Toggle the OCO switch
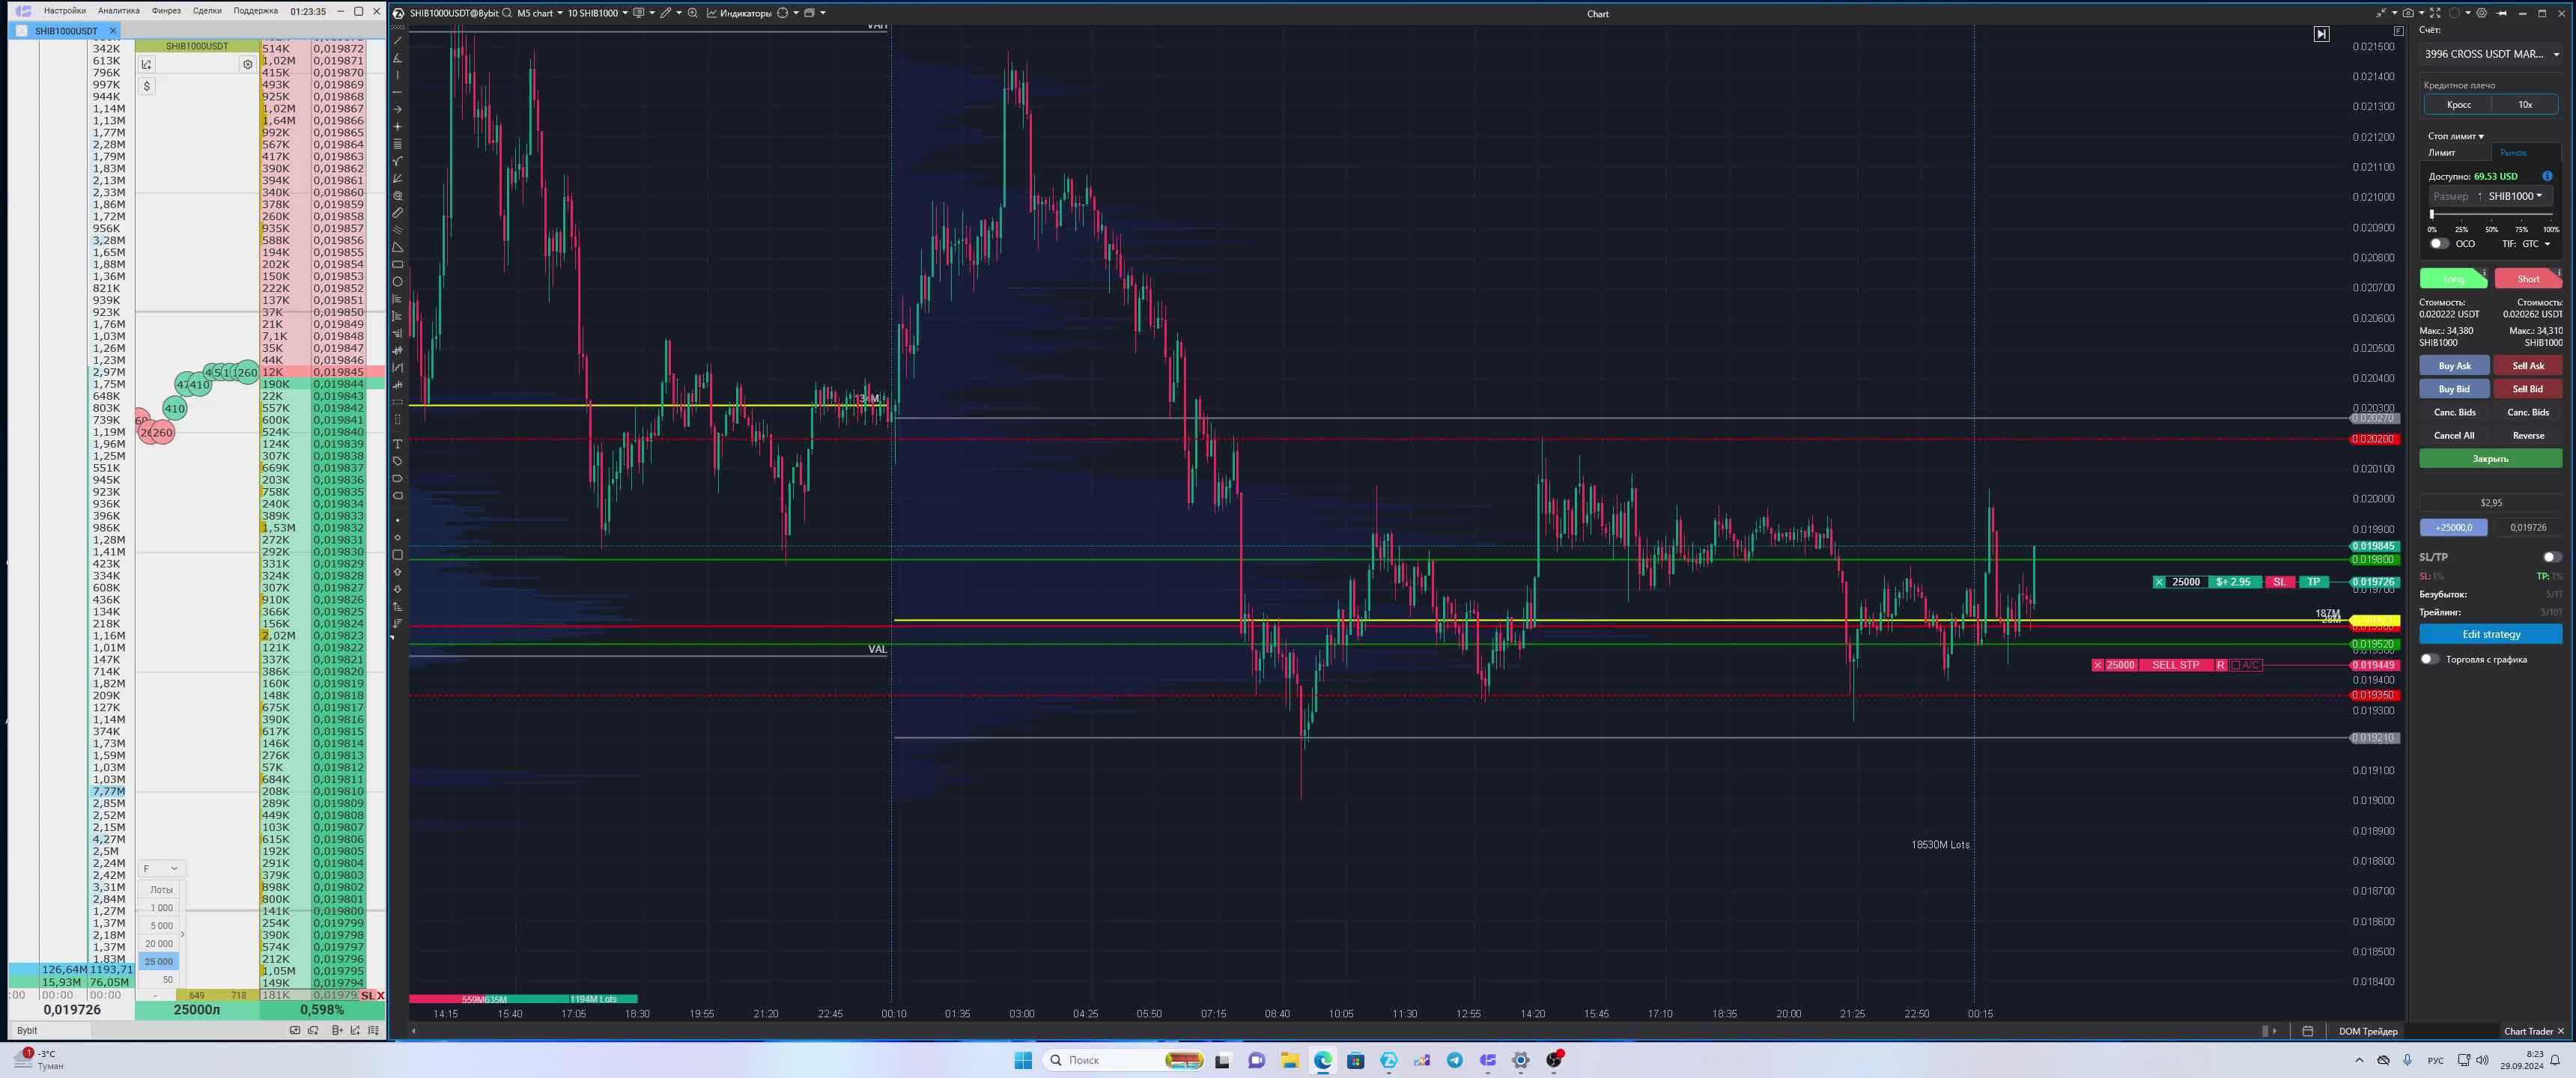The height and width of the screenshot is (1078, 2576). pos(2439,244)
